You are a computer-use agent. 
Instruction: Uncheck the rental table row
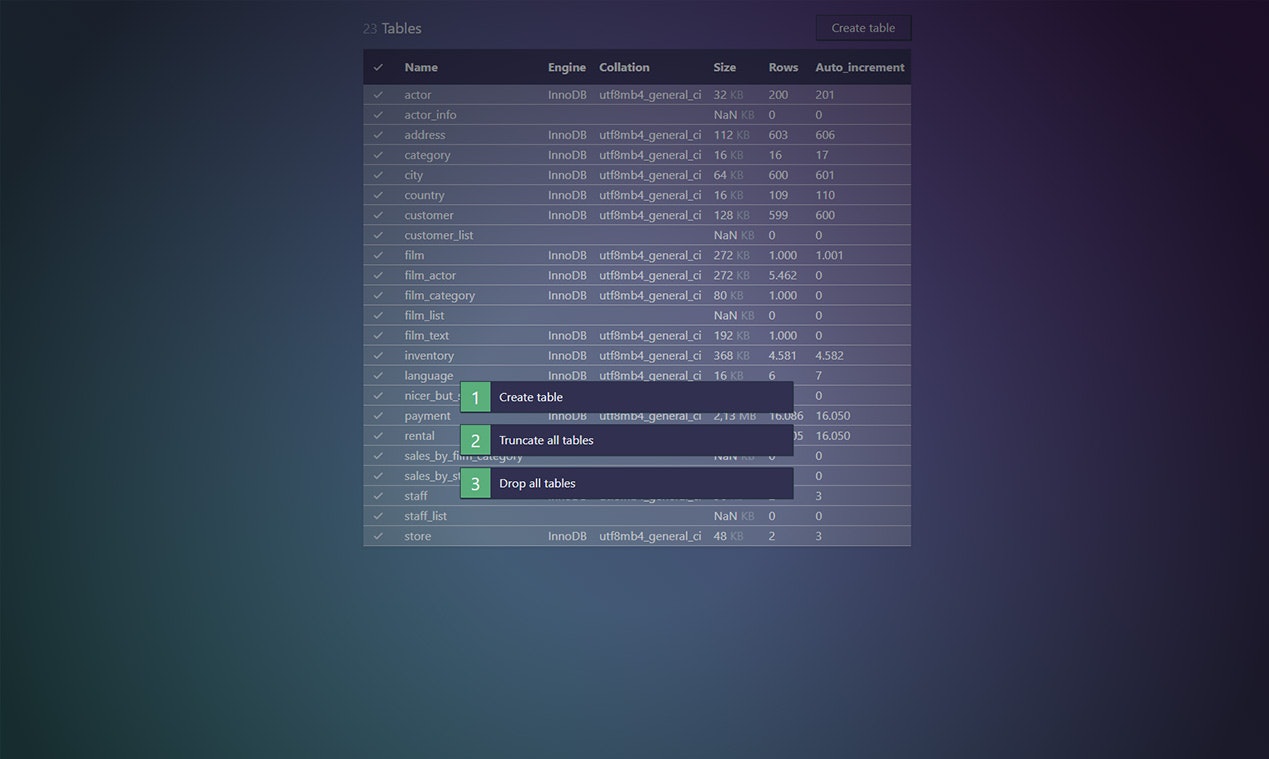[378, 435]
